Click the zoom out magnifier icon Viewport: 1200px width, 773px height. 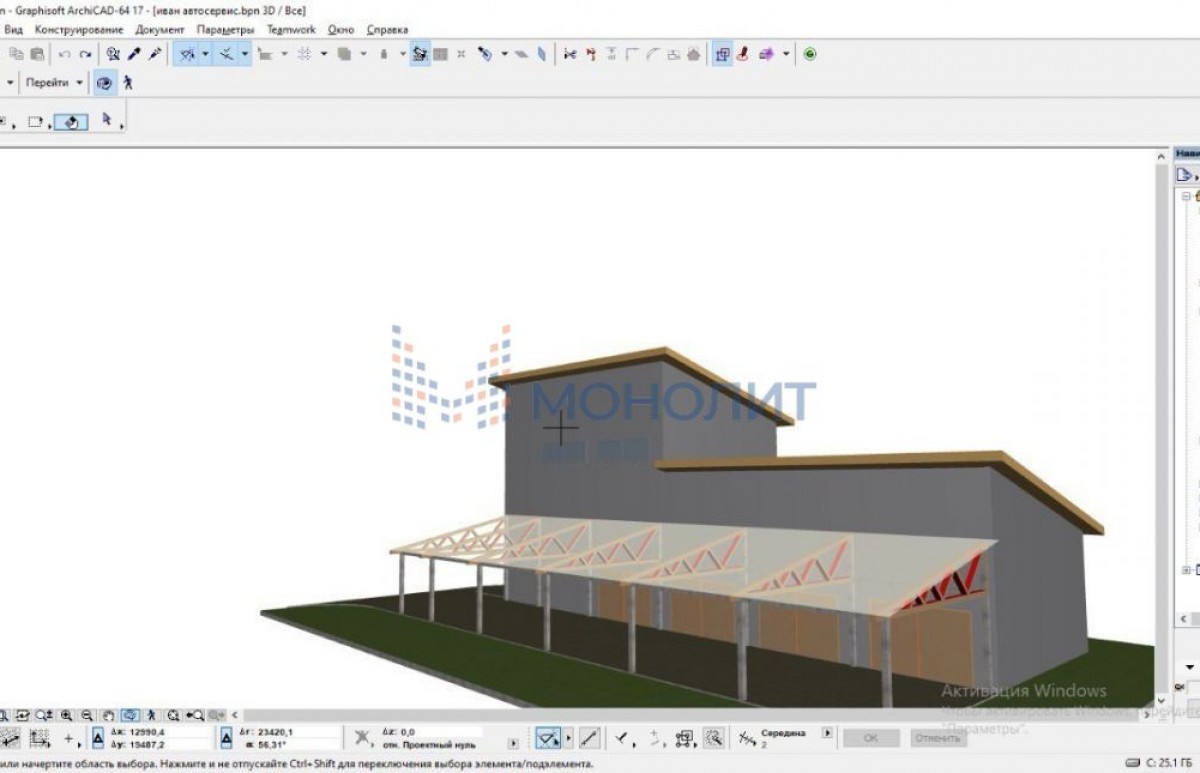pos(86,715)
